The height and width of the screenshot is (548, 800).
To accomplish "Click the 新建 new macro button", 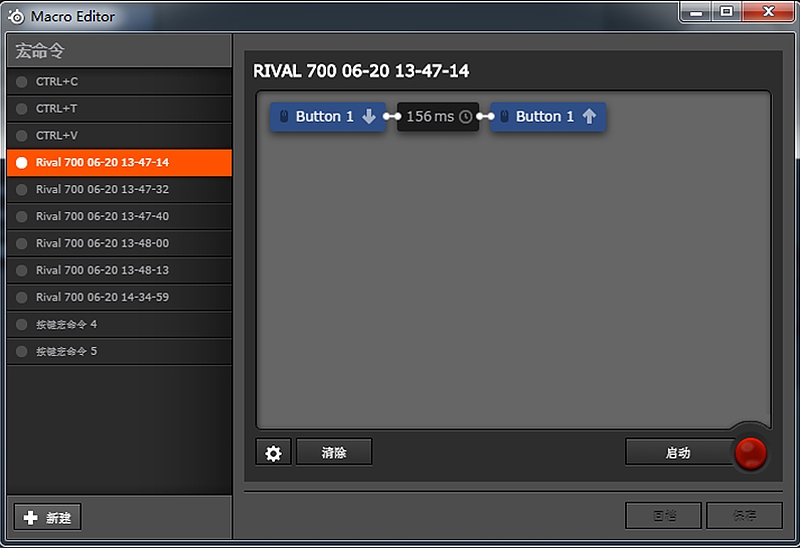I will pos(47,518).
